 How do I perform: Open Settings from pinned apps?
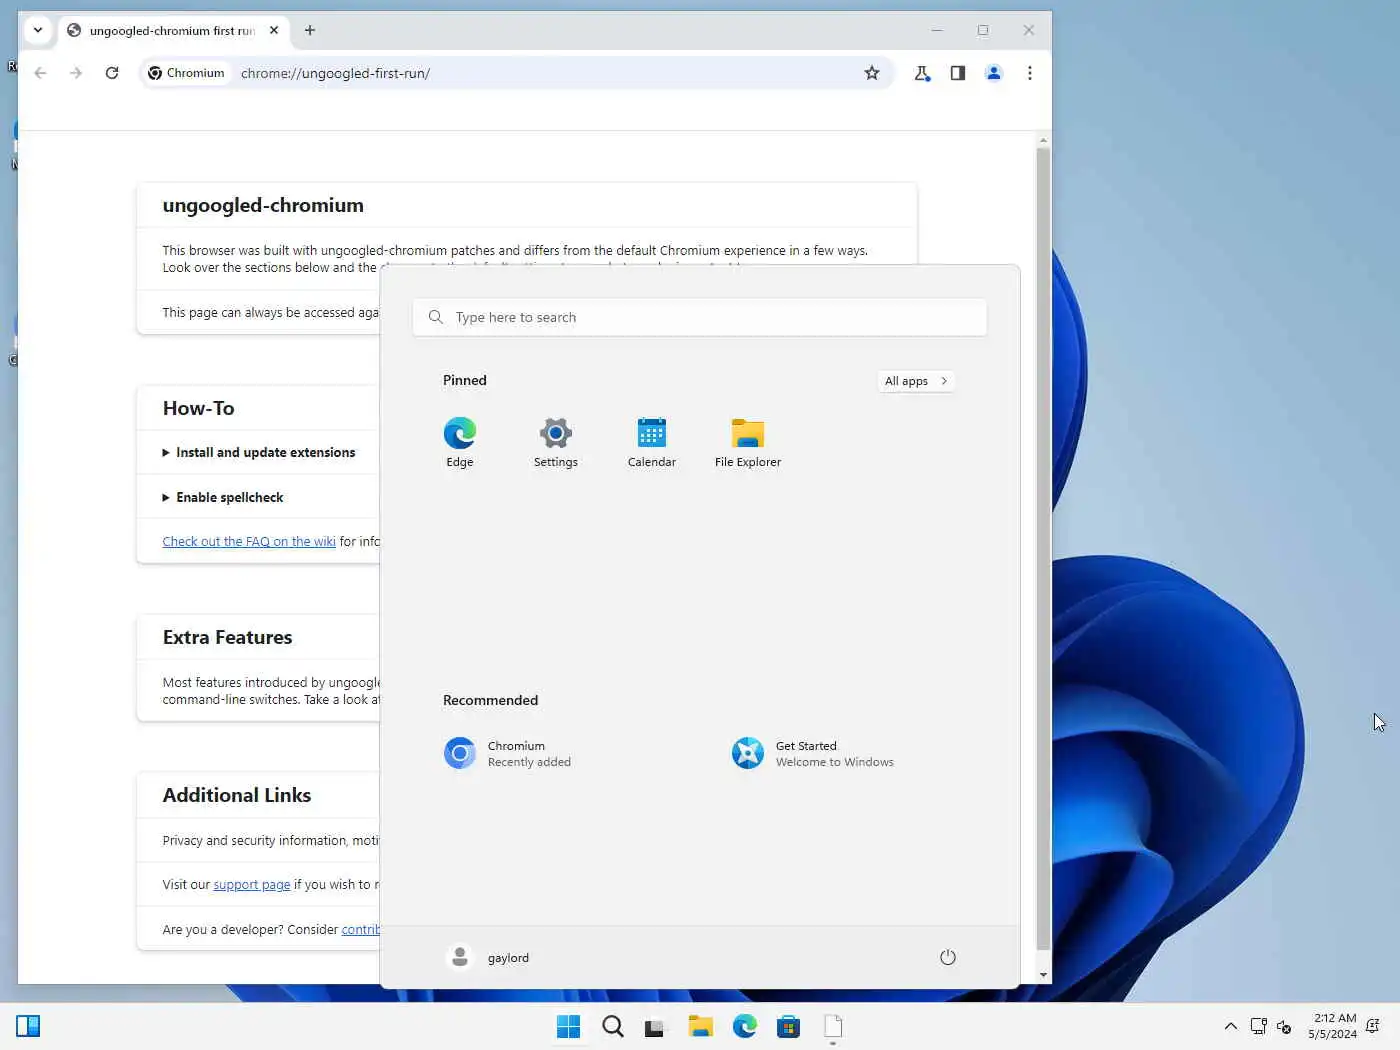coord(555,442)
